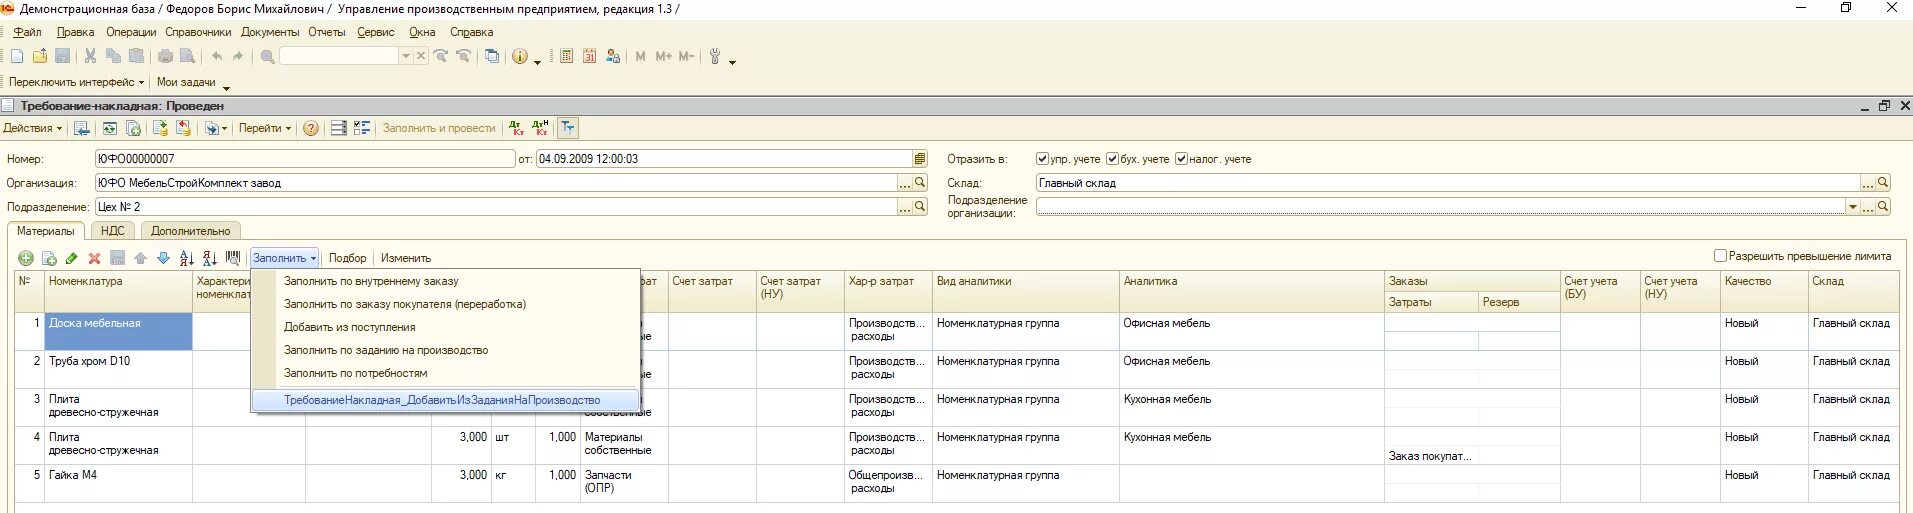Open the Windows list icon

pos(492,57)
